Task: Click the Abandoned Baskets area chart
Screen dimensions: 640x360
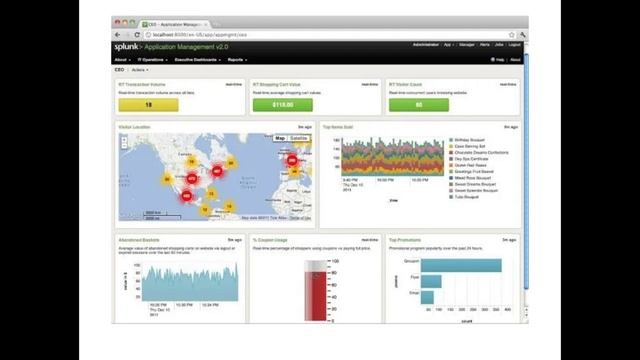Action: pos(190,283)
